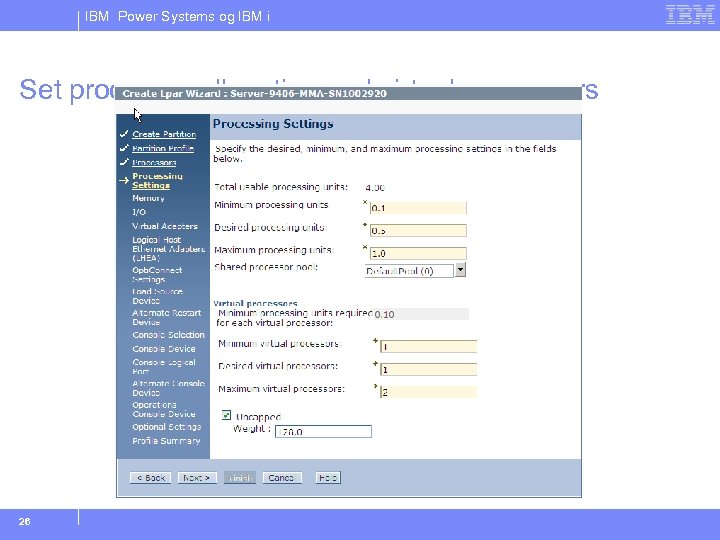Click the Minimum processing units field
Screen dimensions: 720x540
418,208
